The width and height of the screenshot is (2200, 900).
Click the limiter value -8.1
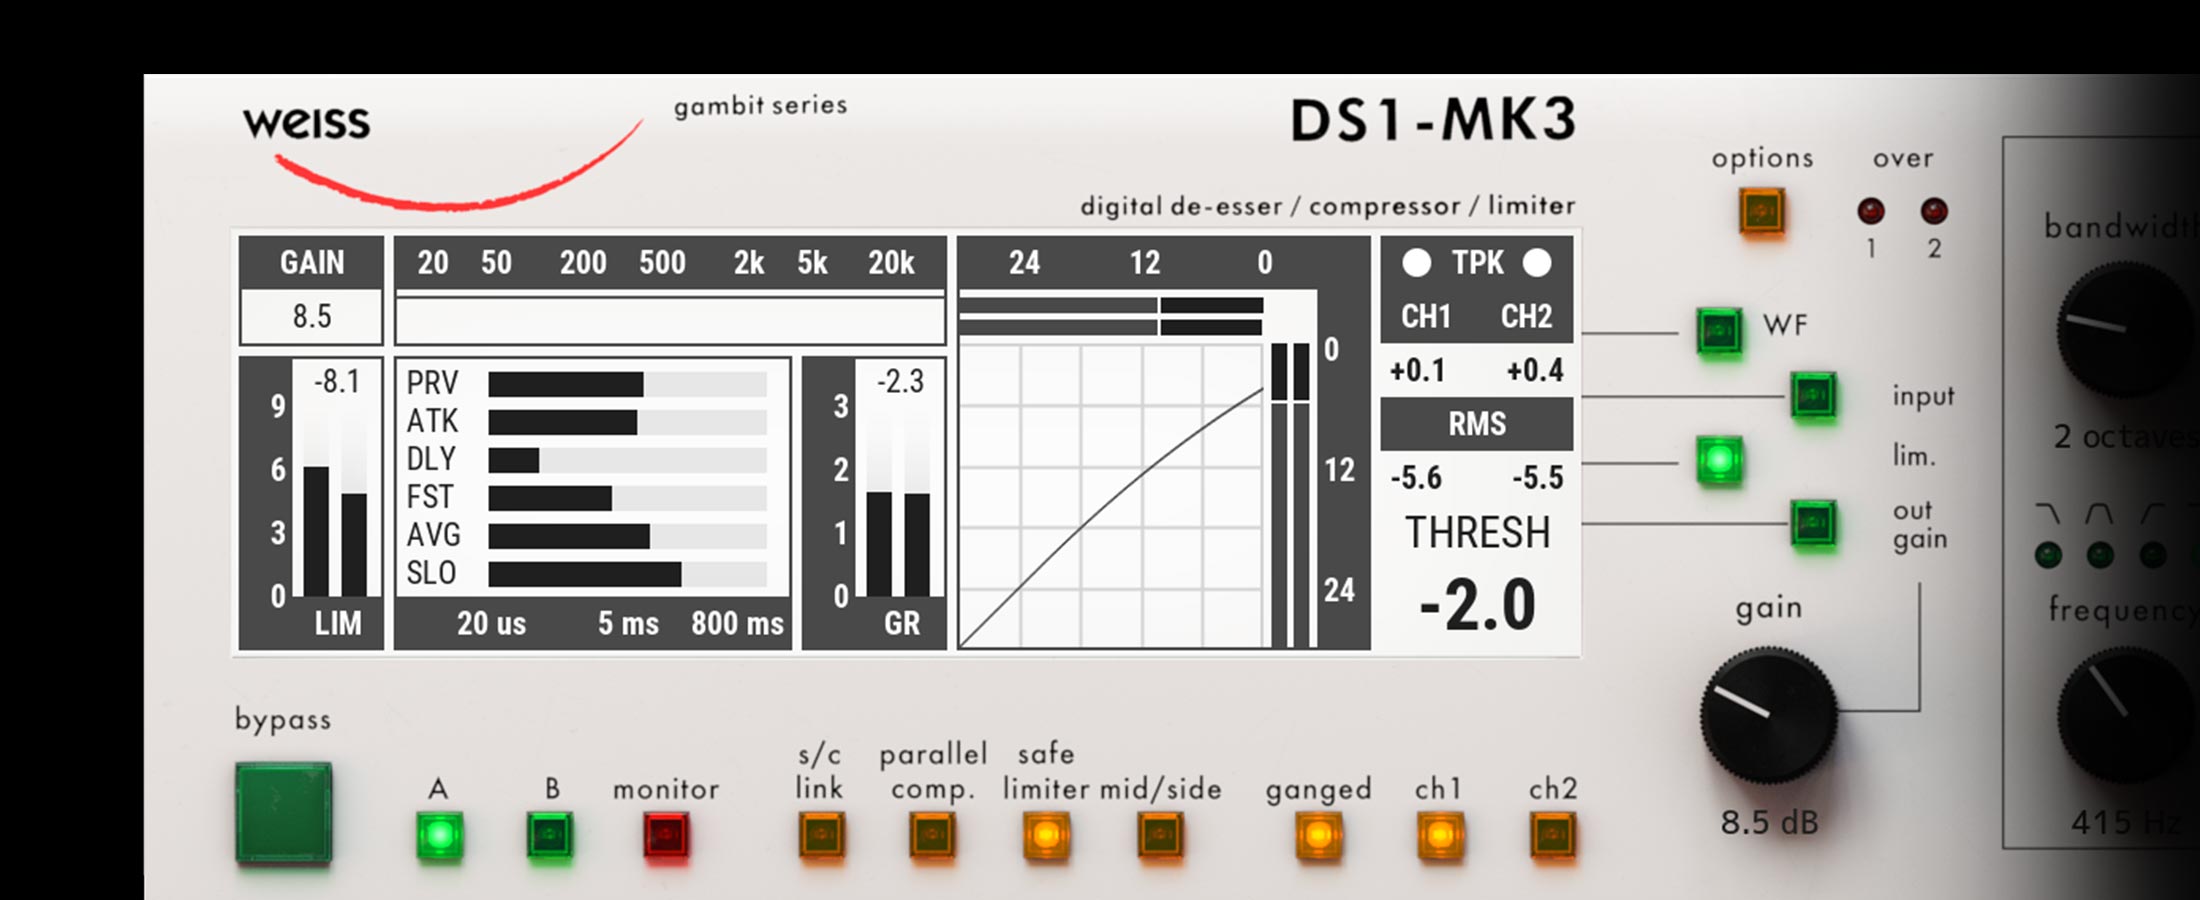point(336,382)
